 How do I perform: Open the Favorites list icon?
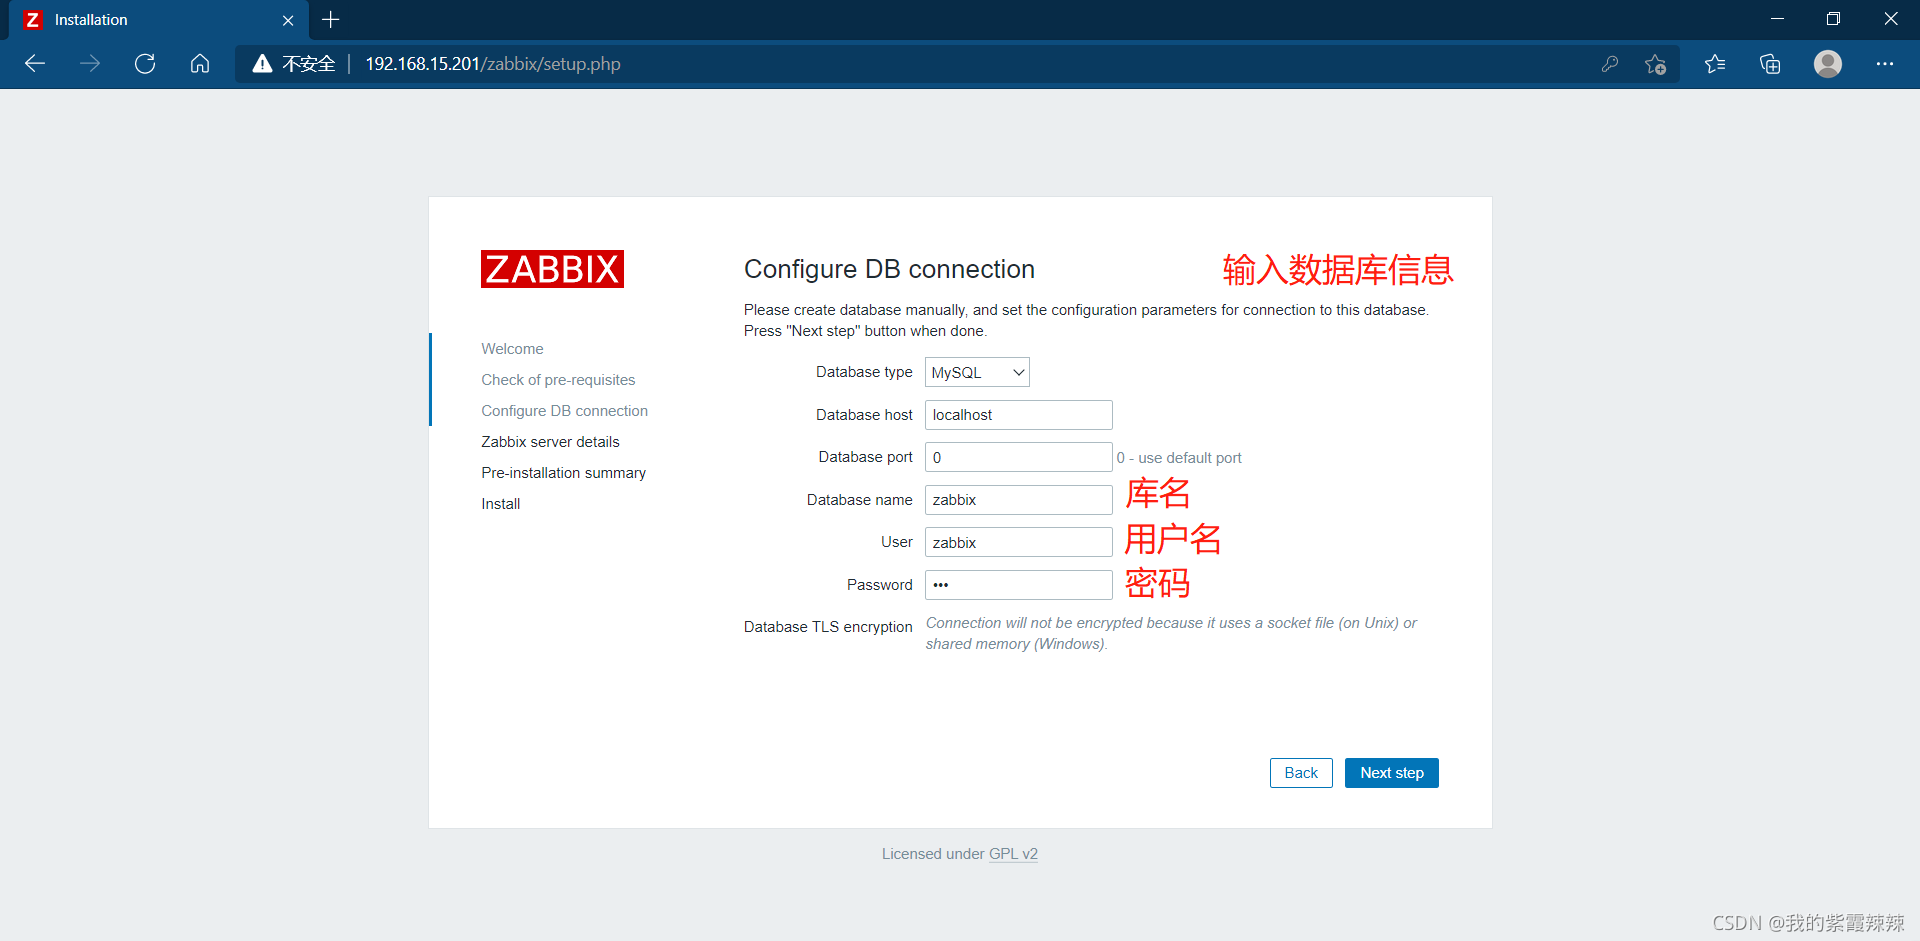click(x=1715, y=64)
